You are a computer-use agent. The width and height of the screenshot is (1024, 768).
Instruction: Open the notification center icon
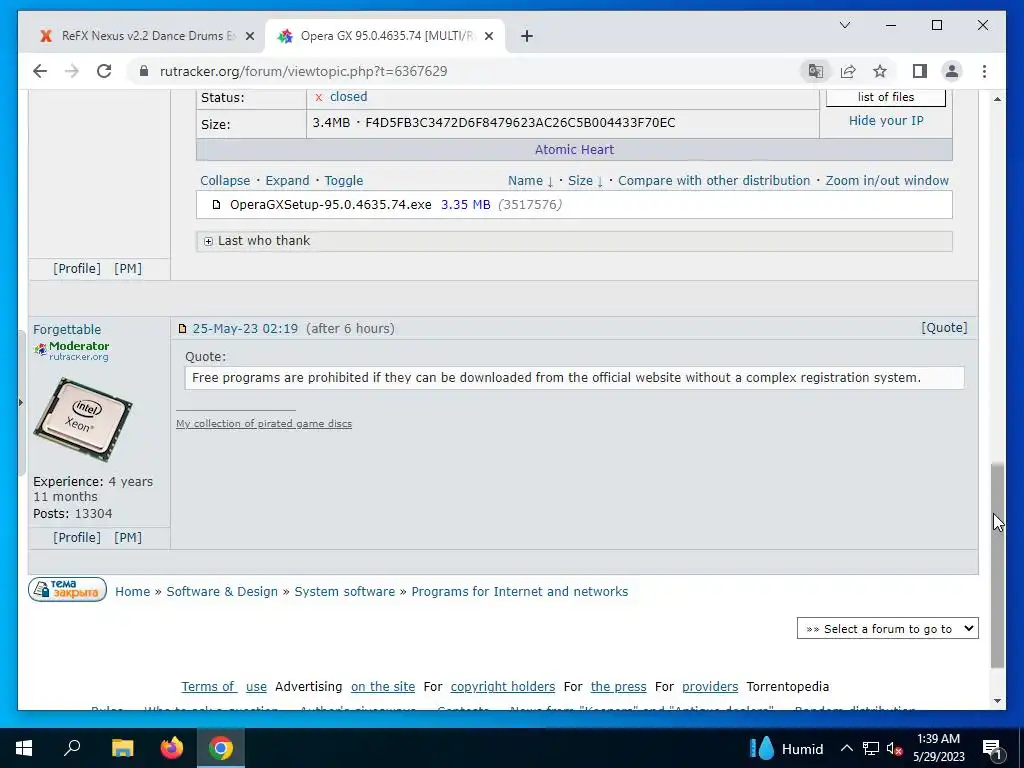click(x=992, y=749)
